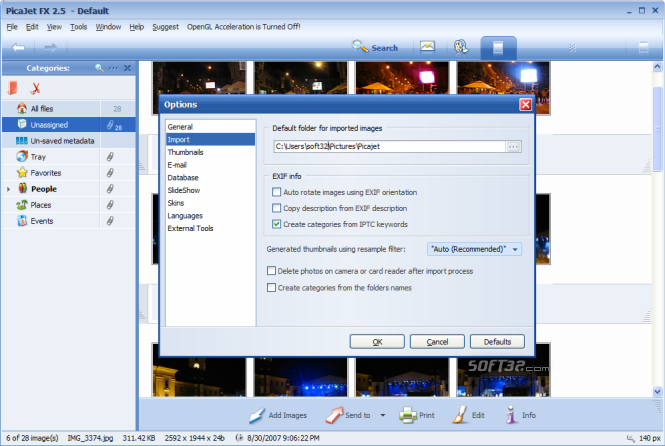Select Un-saved metadata category

tap(51, 141)
